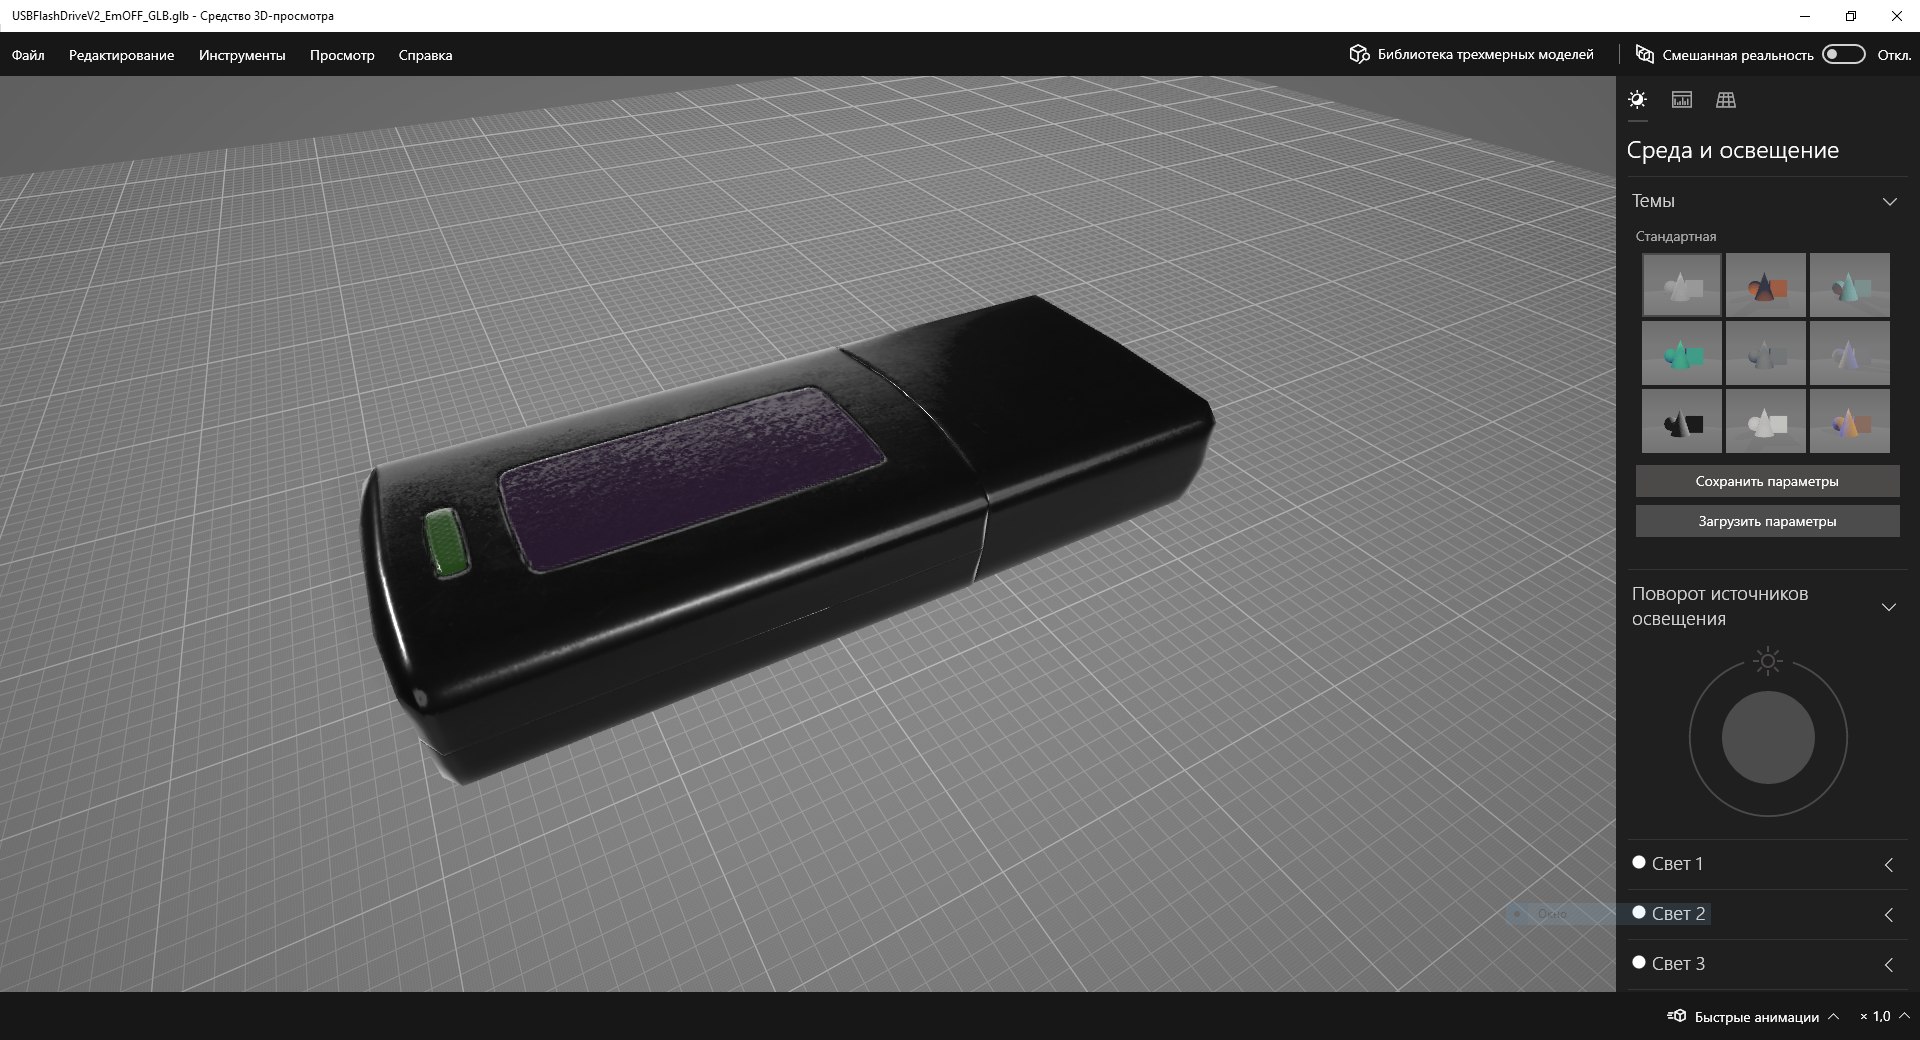
Task: Open the Файл menu
Action: [28, 55]
